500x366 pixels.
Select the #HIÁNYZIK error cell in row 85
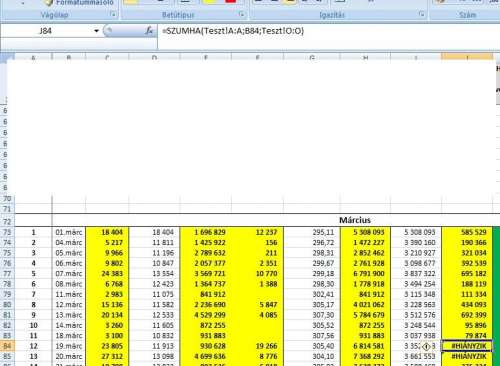tap(467, 356)
